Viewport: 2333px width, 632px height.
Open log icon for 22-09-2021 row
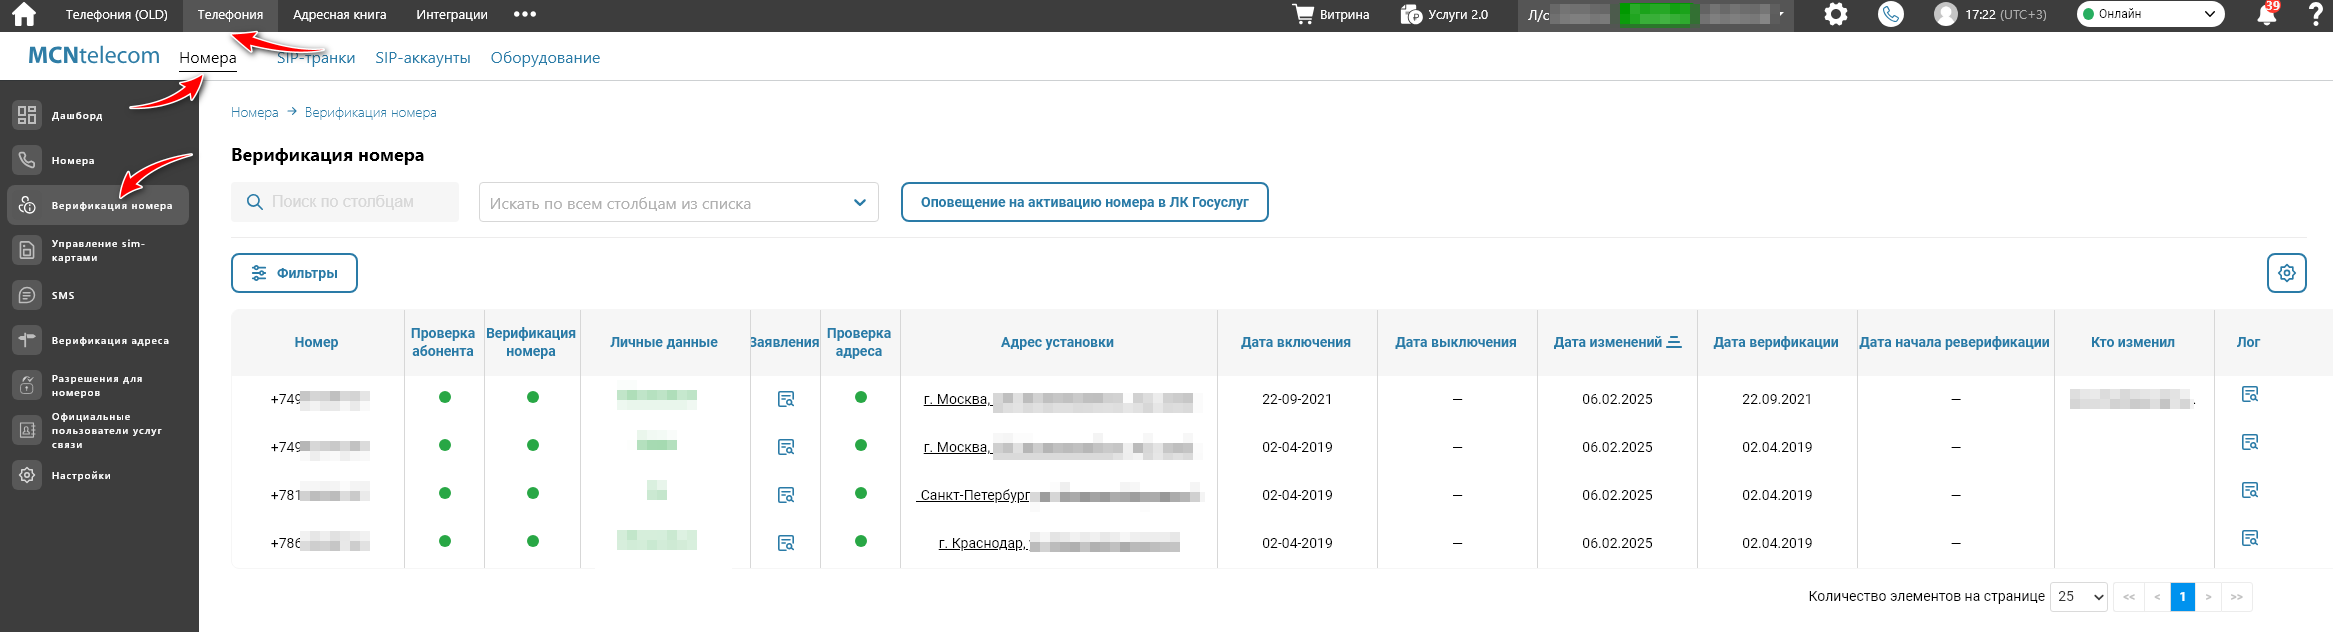[x=2250, y=394]
